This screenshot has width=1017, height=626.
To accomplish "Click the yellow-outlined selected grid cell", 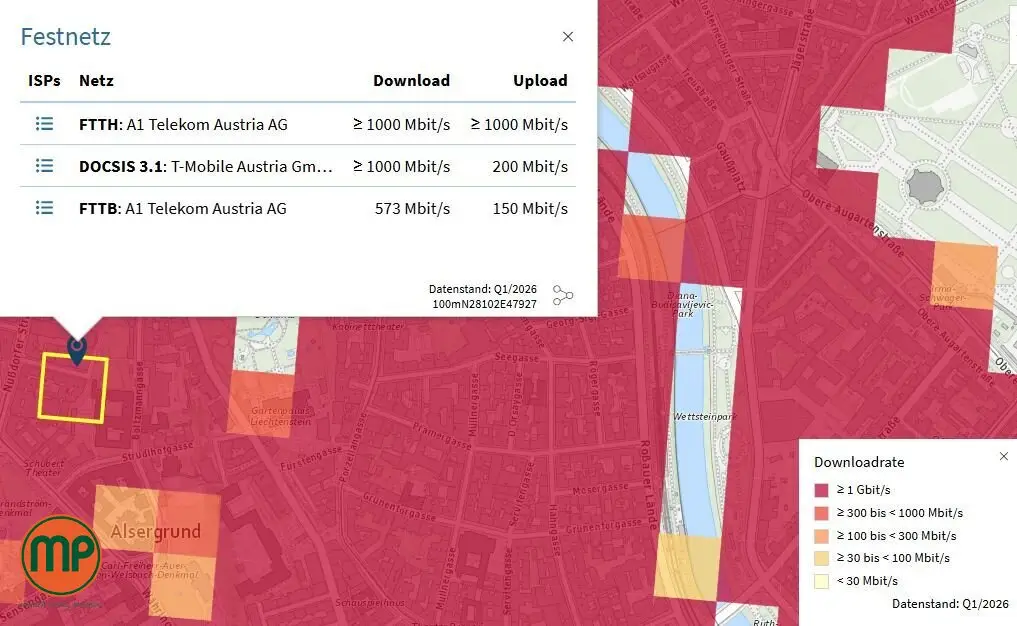I will [x=73, y=388].
